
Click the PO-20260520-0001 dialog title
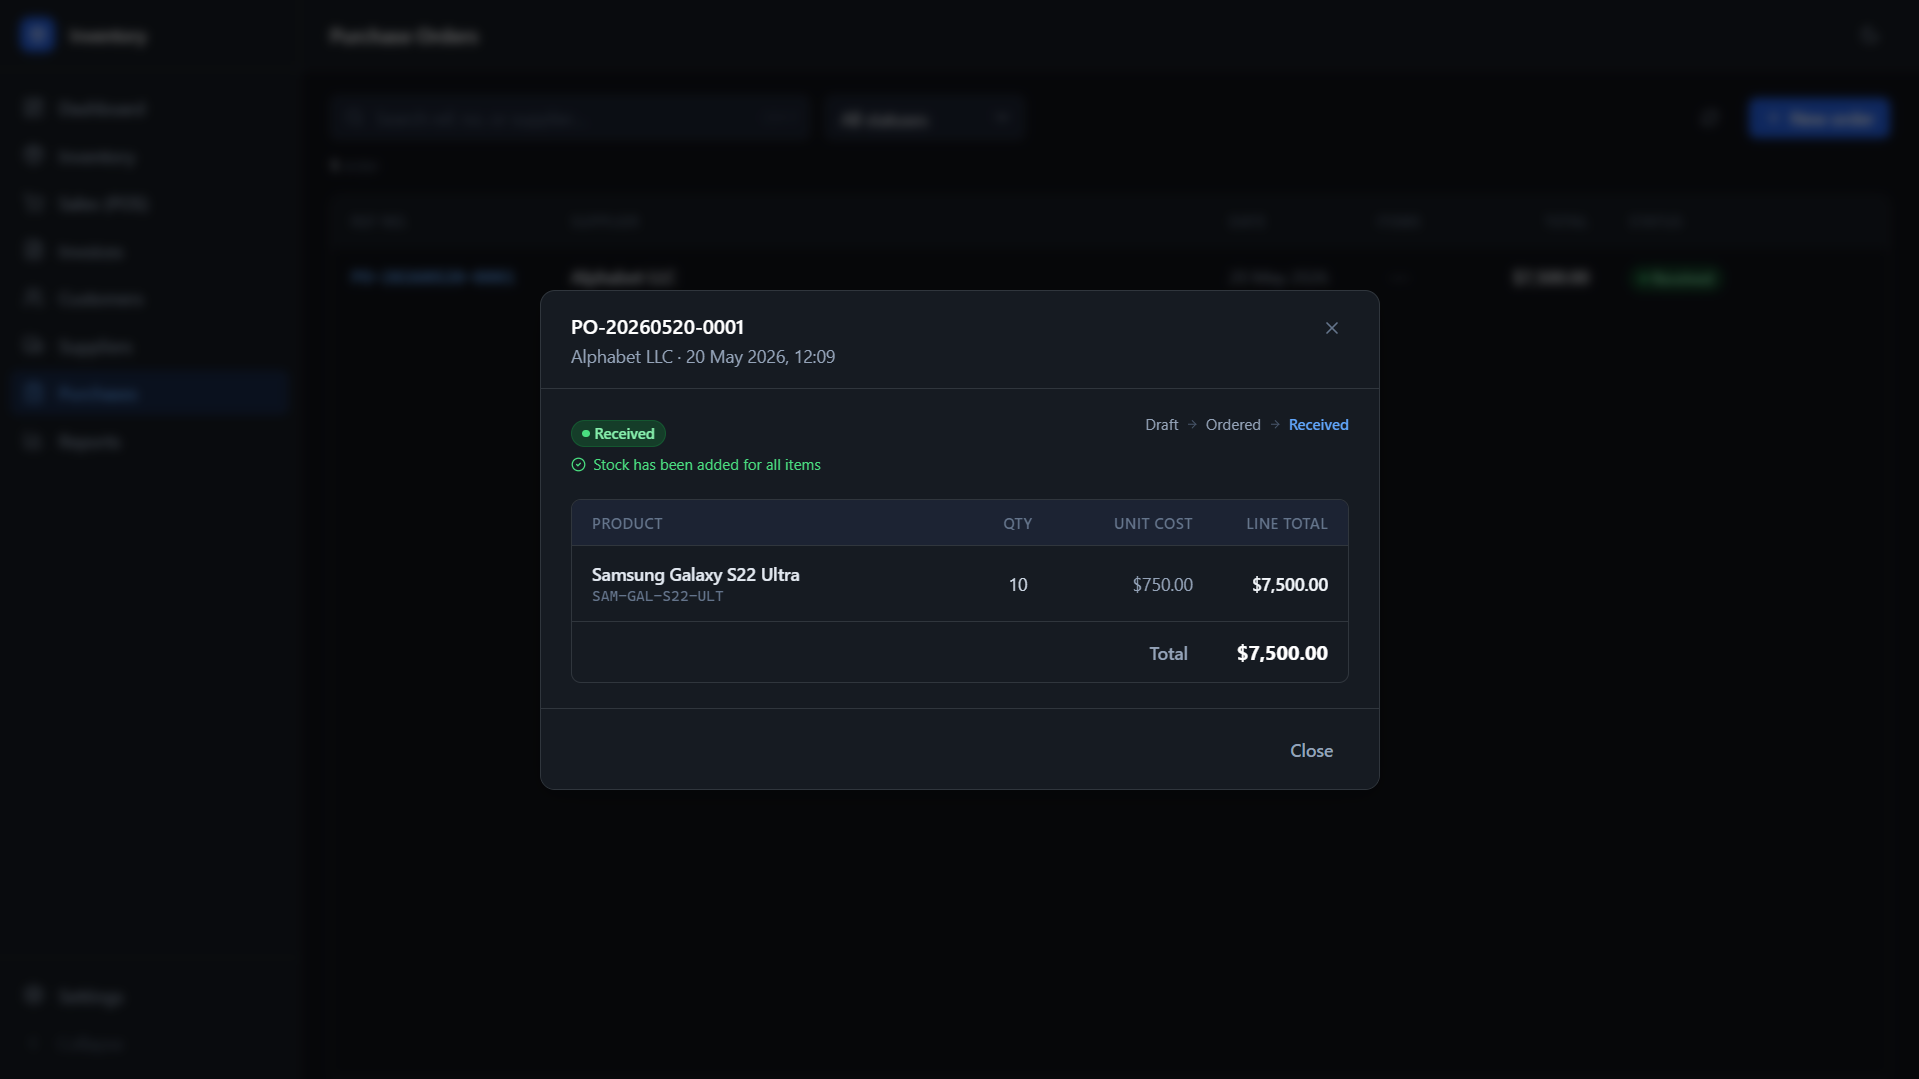click(x=657, y=327)
